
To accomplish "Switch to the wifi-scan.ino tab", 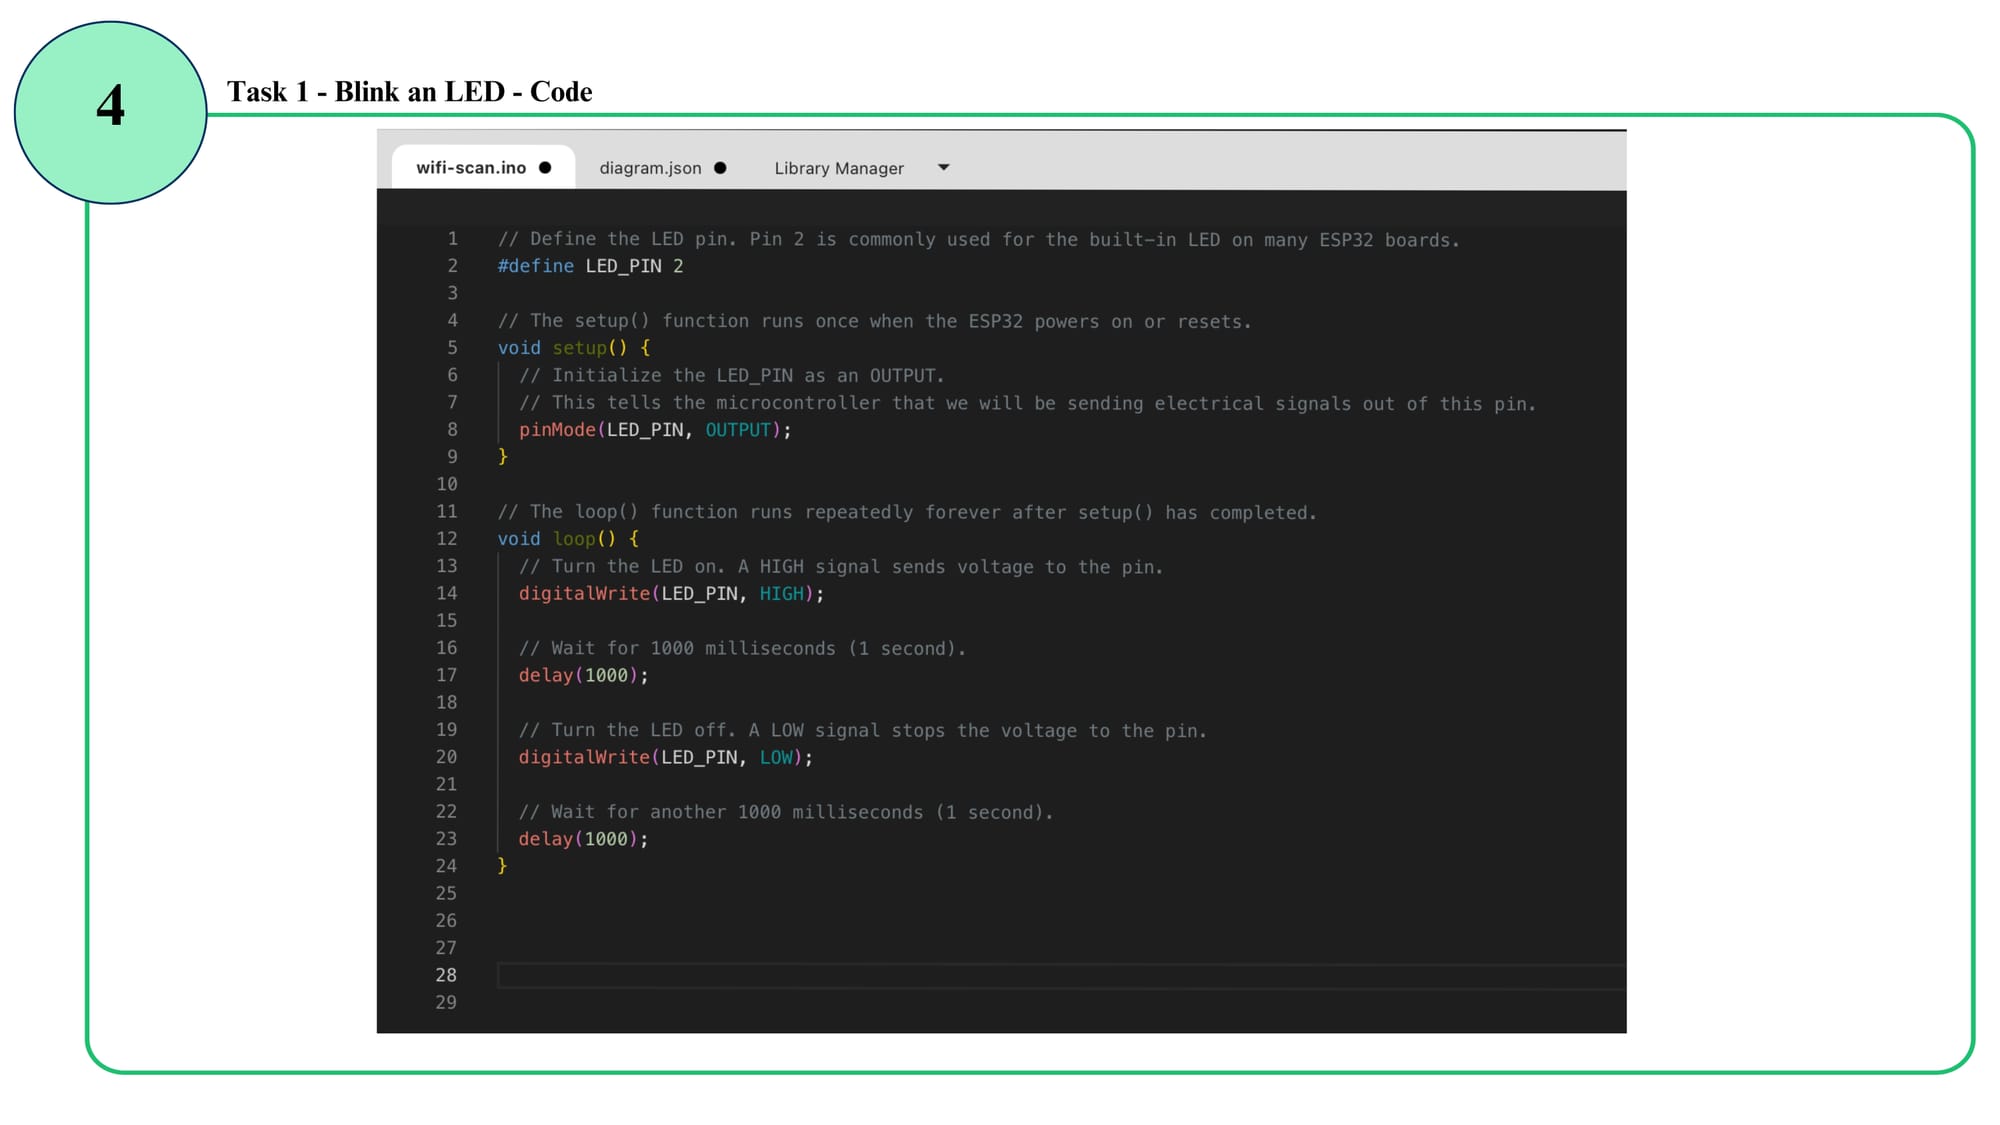I will tap(471, 168).
